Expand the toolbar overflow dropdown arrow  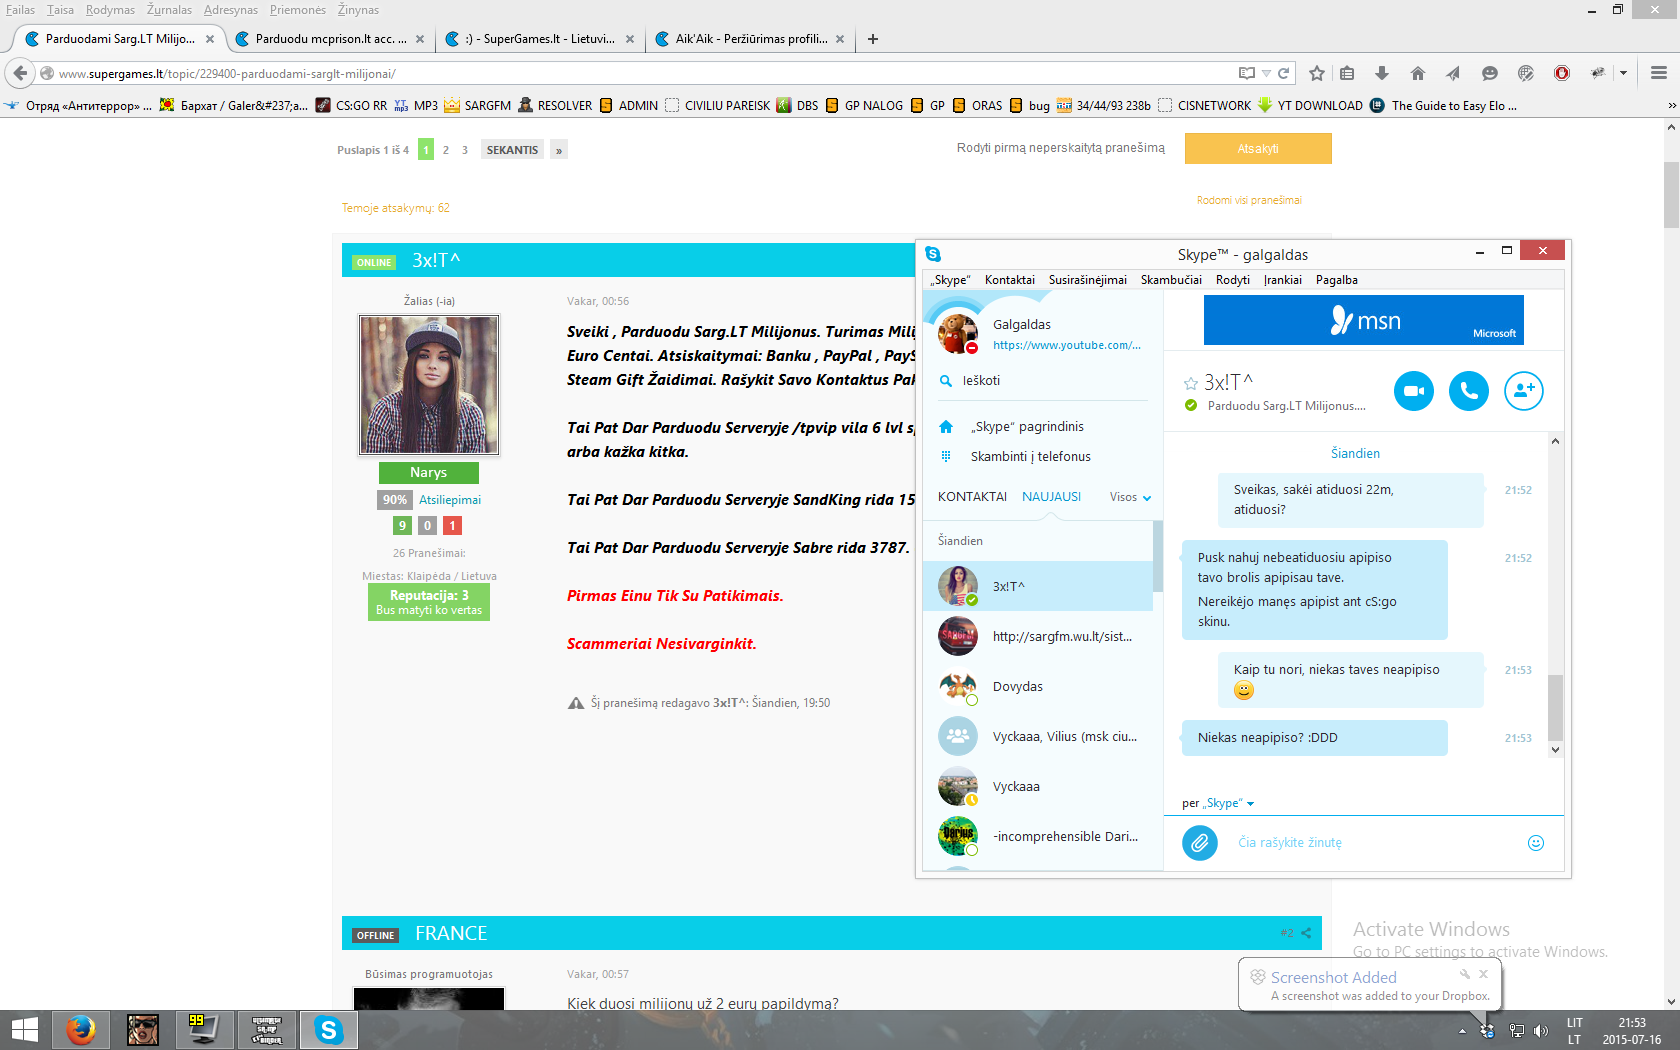pyautogui.click(x=1623, y=73)
